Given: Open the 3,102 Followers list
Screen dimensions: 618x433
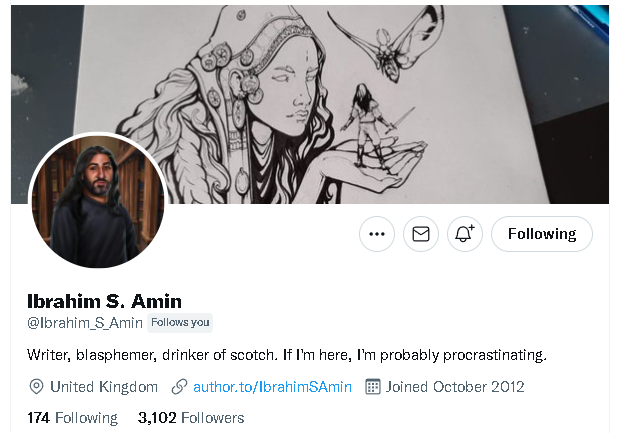Looking at the screenshot, I should [191, 417].
